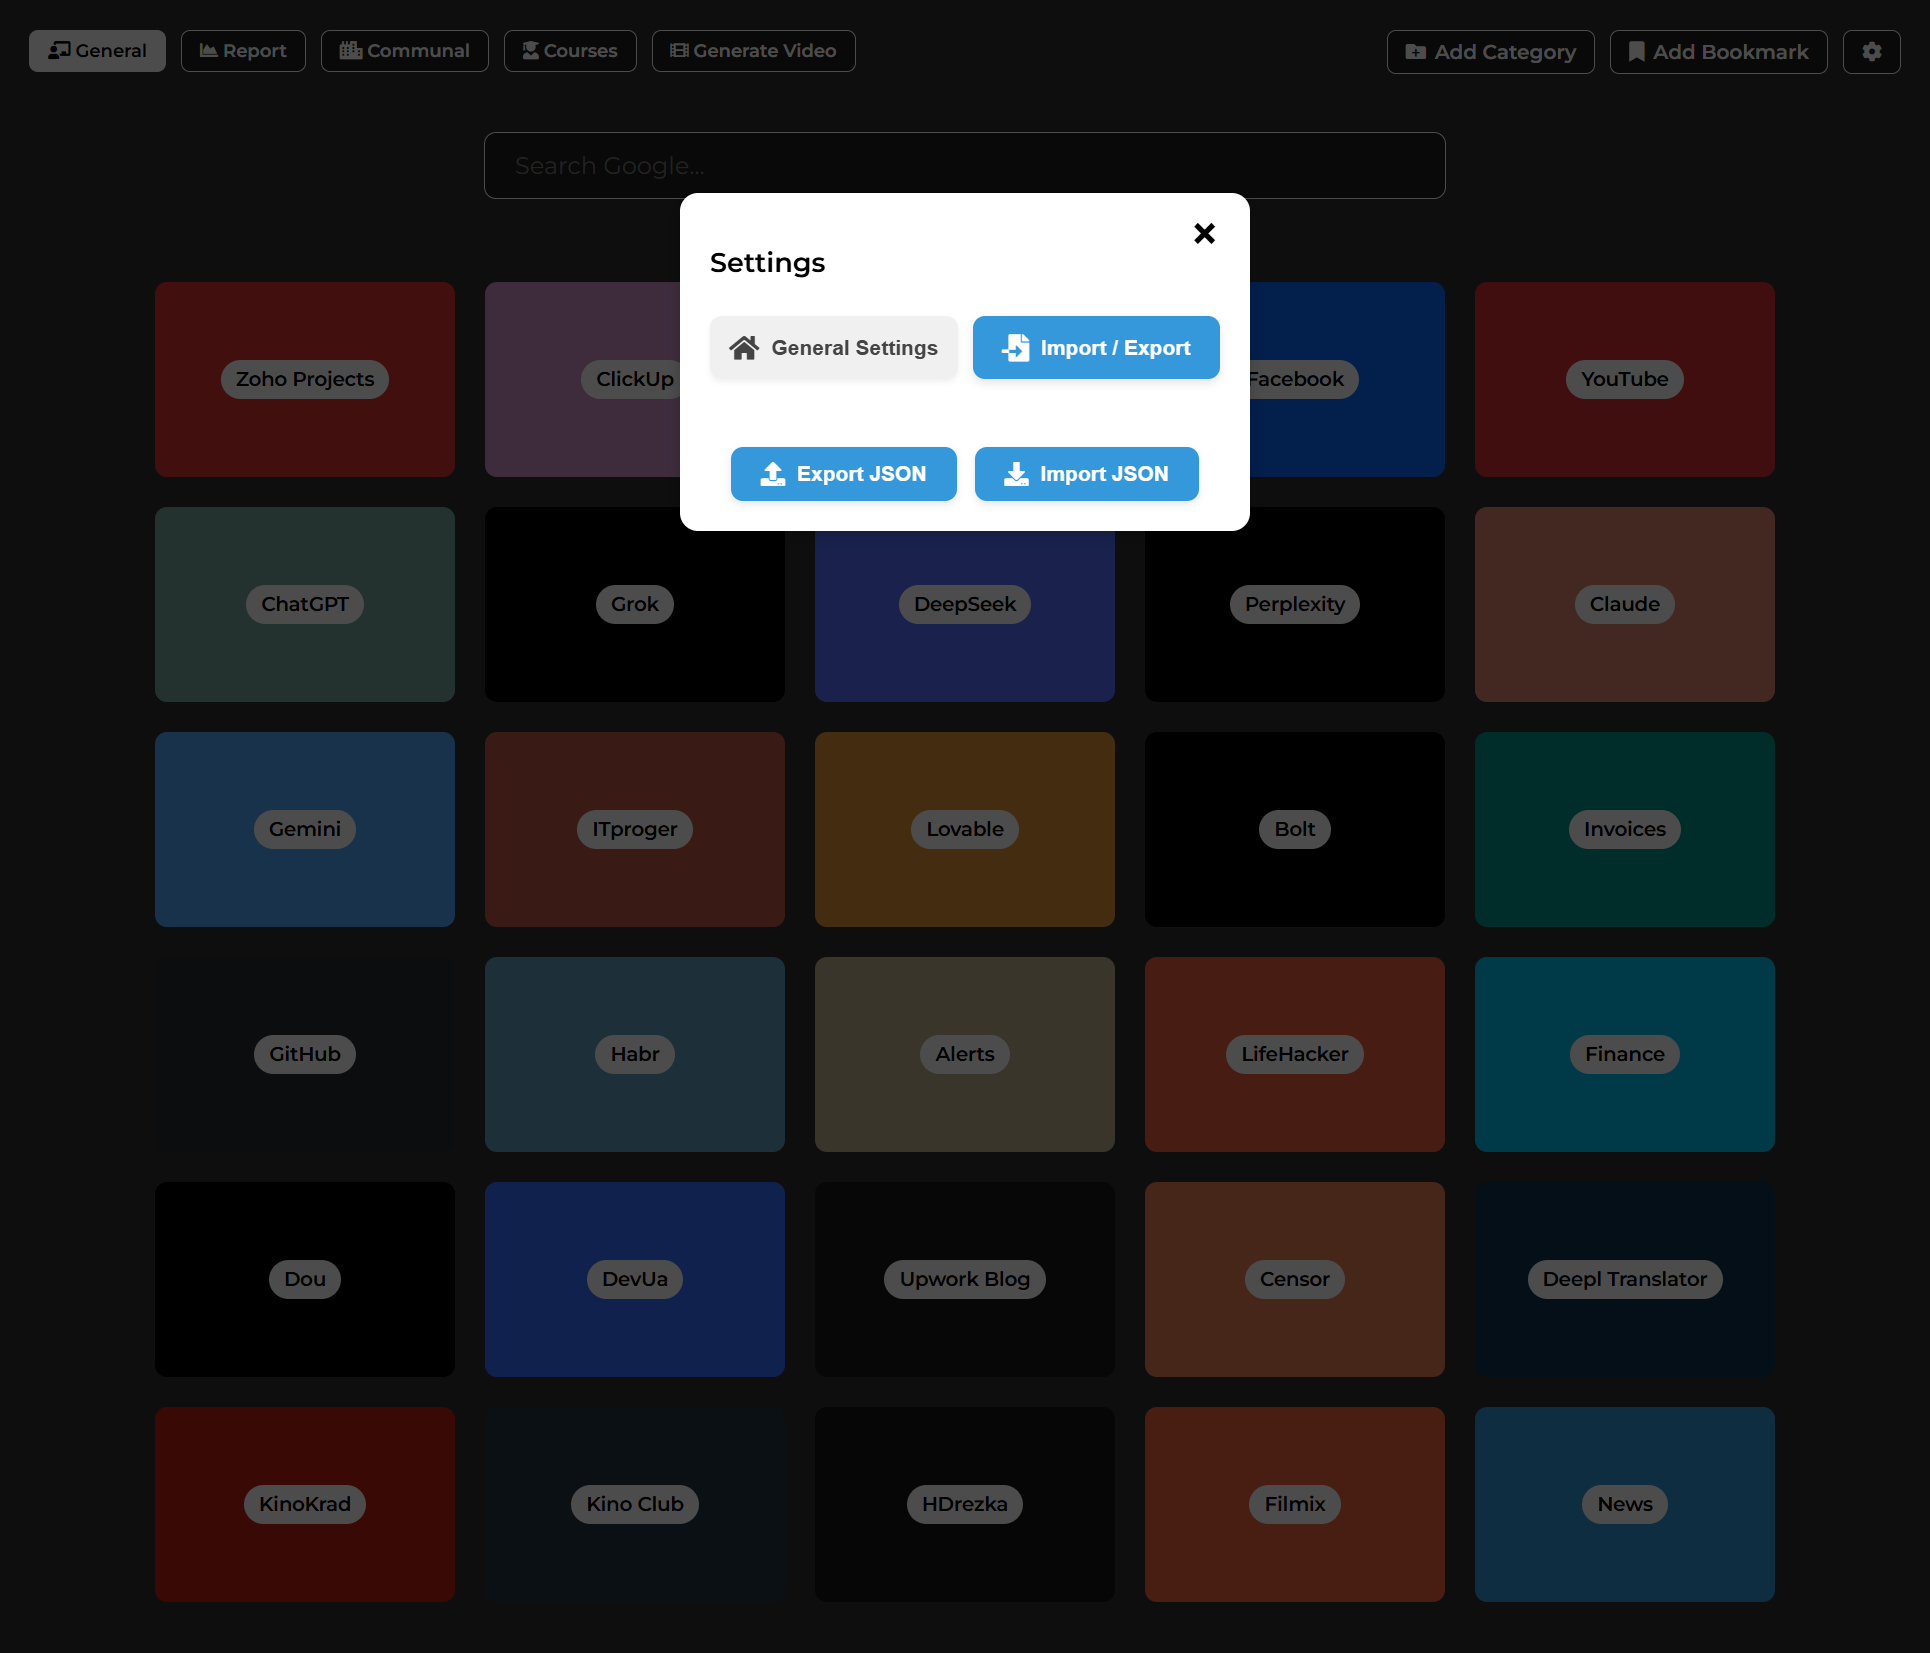This screenshot has width=1930, height=1653.
Task: Click the chart icon on Report tab
Action: point(208,51)
